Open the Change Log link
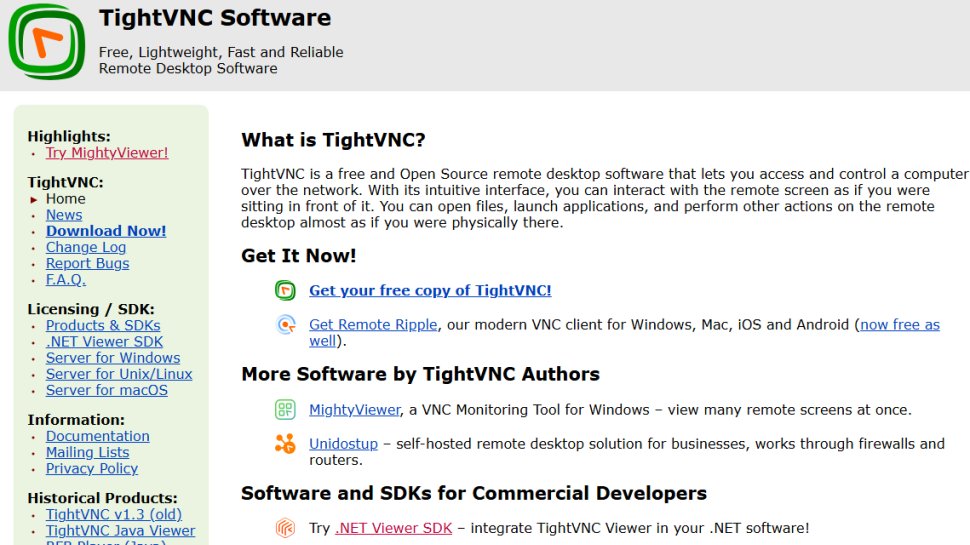Image resolution: width=970 pixels, height=545 pixels. click(x=86, y=247)
